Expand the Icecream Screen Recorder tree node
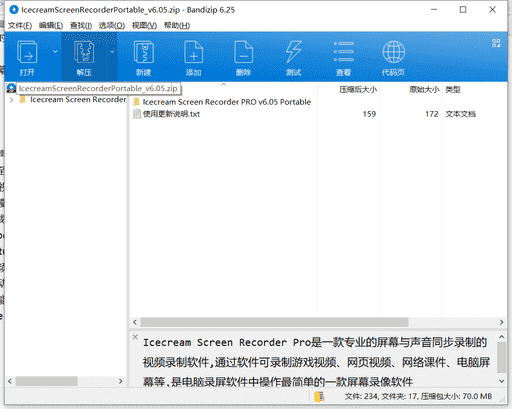The width and height of the screenshot is (512, 409). pyautogui.click(x=11, y=100)
